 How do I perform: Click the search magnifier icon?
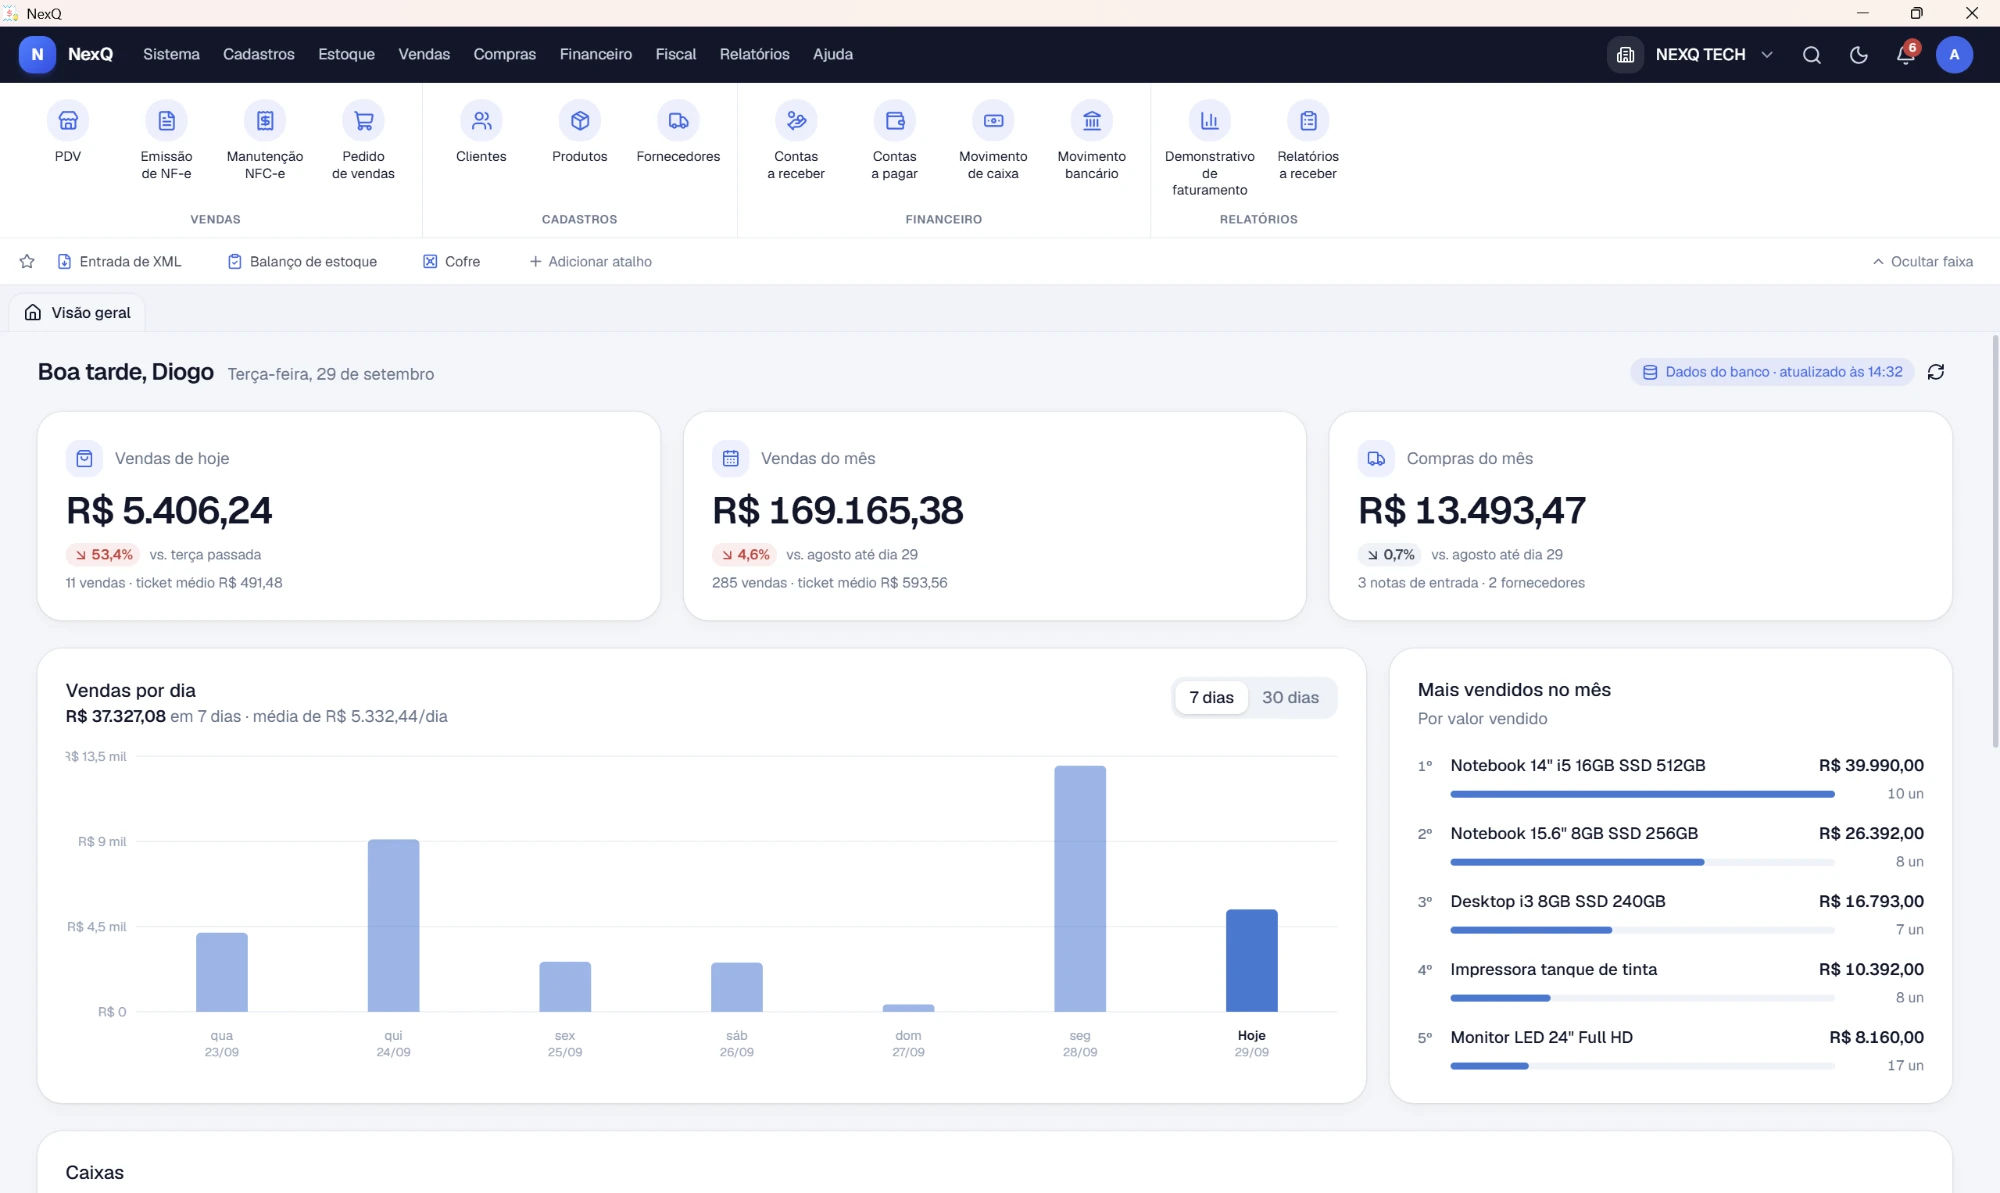(1812, 55)
